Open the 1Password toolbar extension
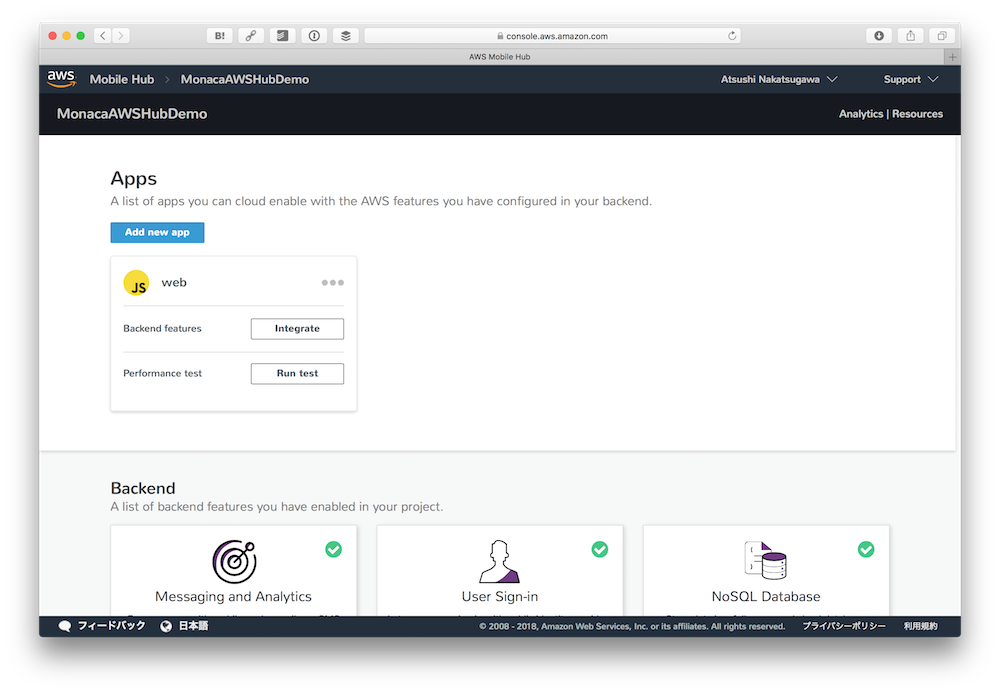Image resolution: width=1000 pixels, height=693 pixels. click(x=314, y=36)
